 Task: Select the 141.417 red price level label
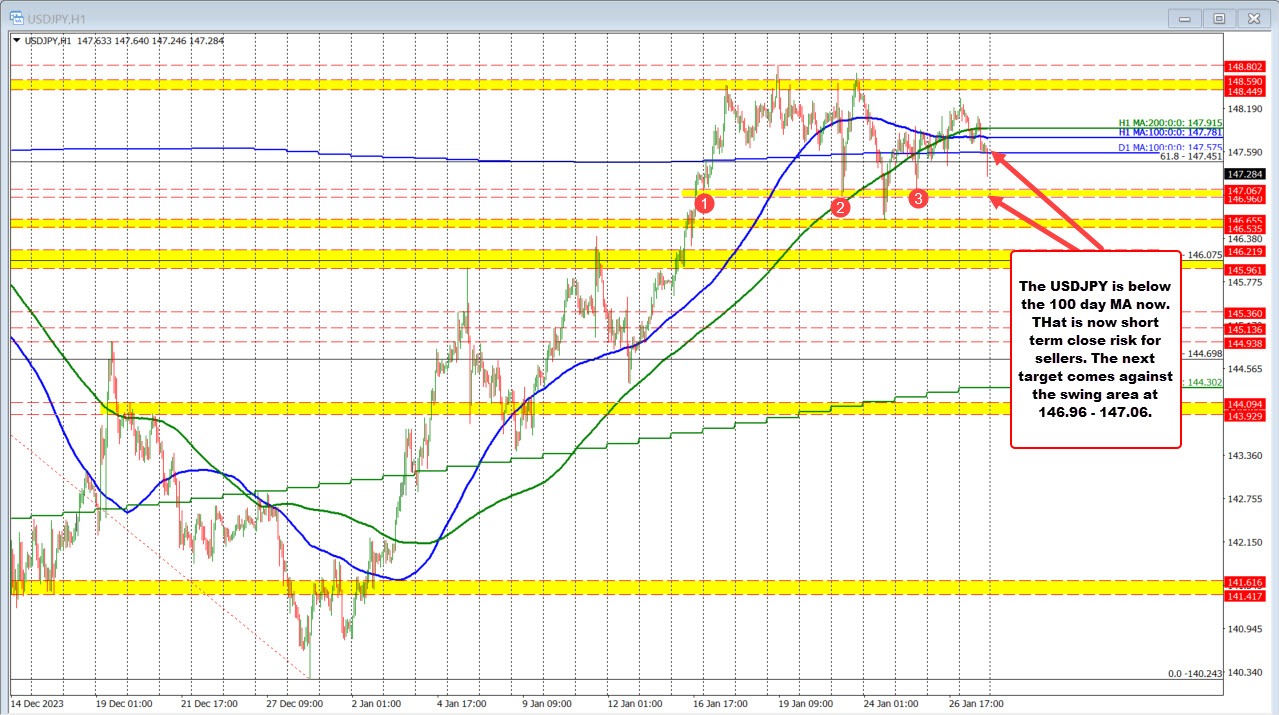coord(1246,596)
